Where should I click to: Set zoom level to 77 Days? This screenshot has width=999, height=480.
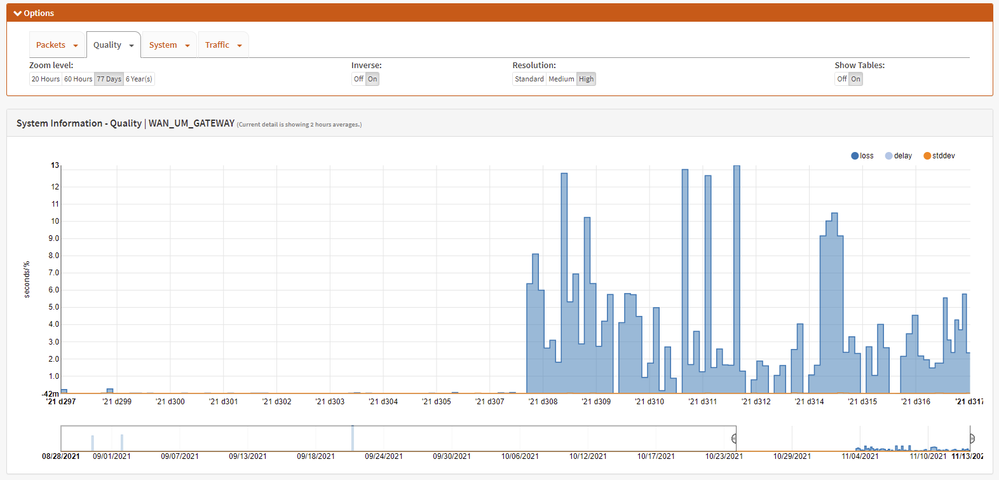(109, 79)
